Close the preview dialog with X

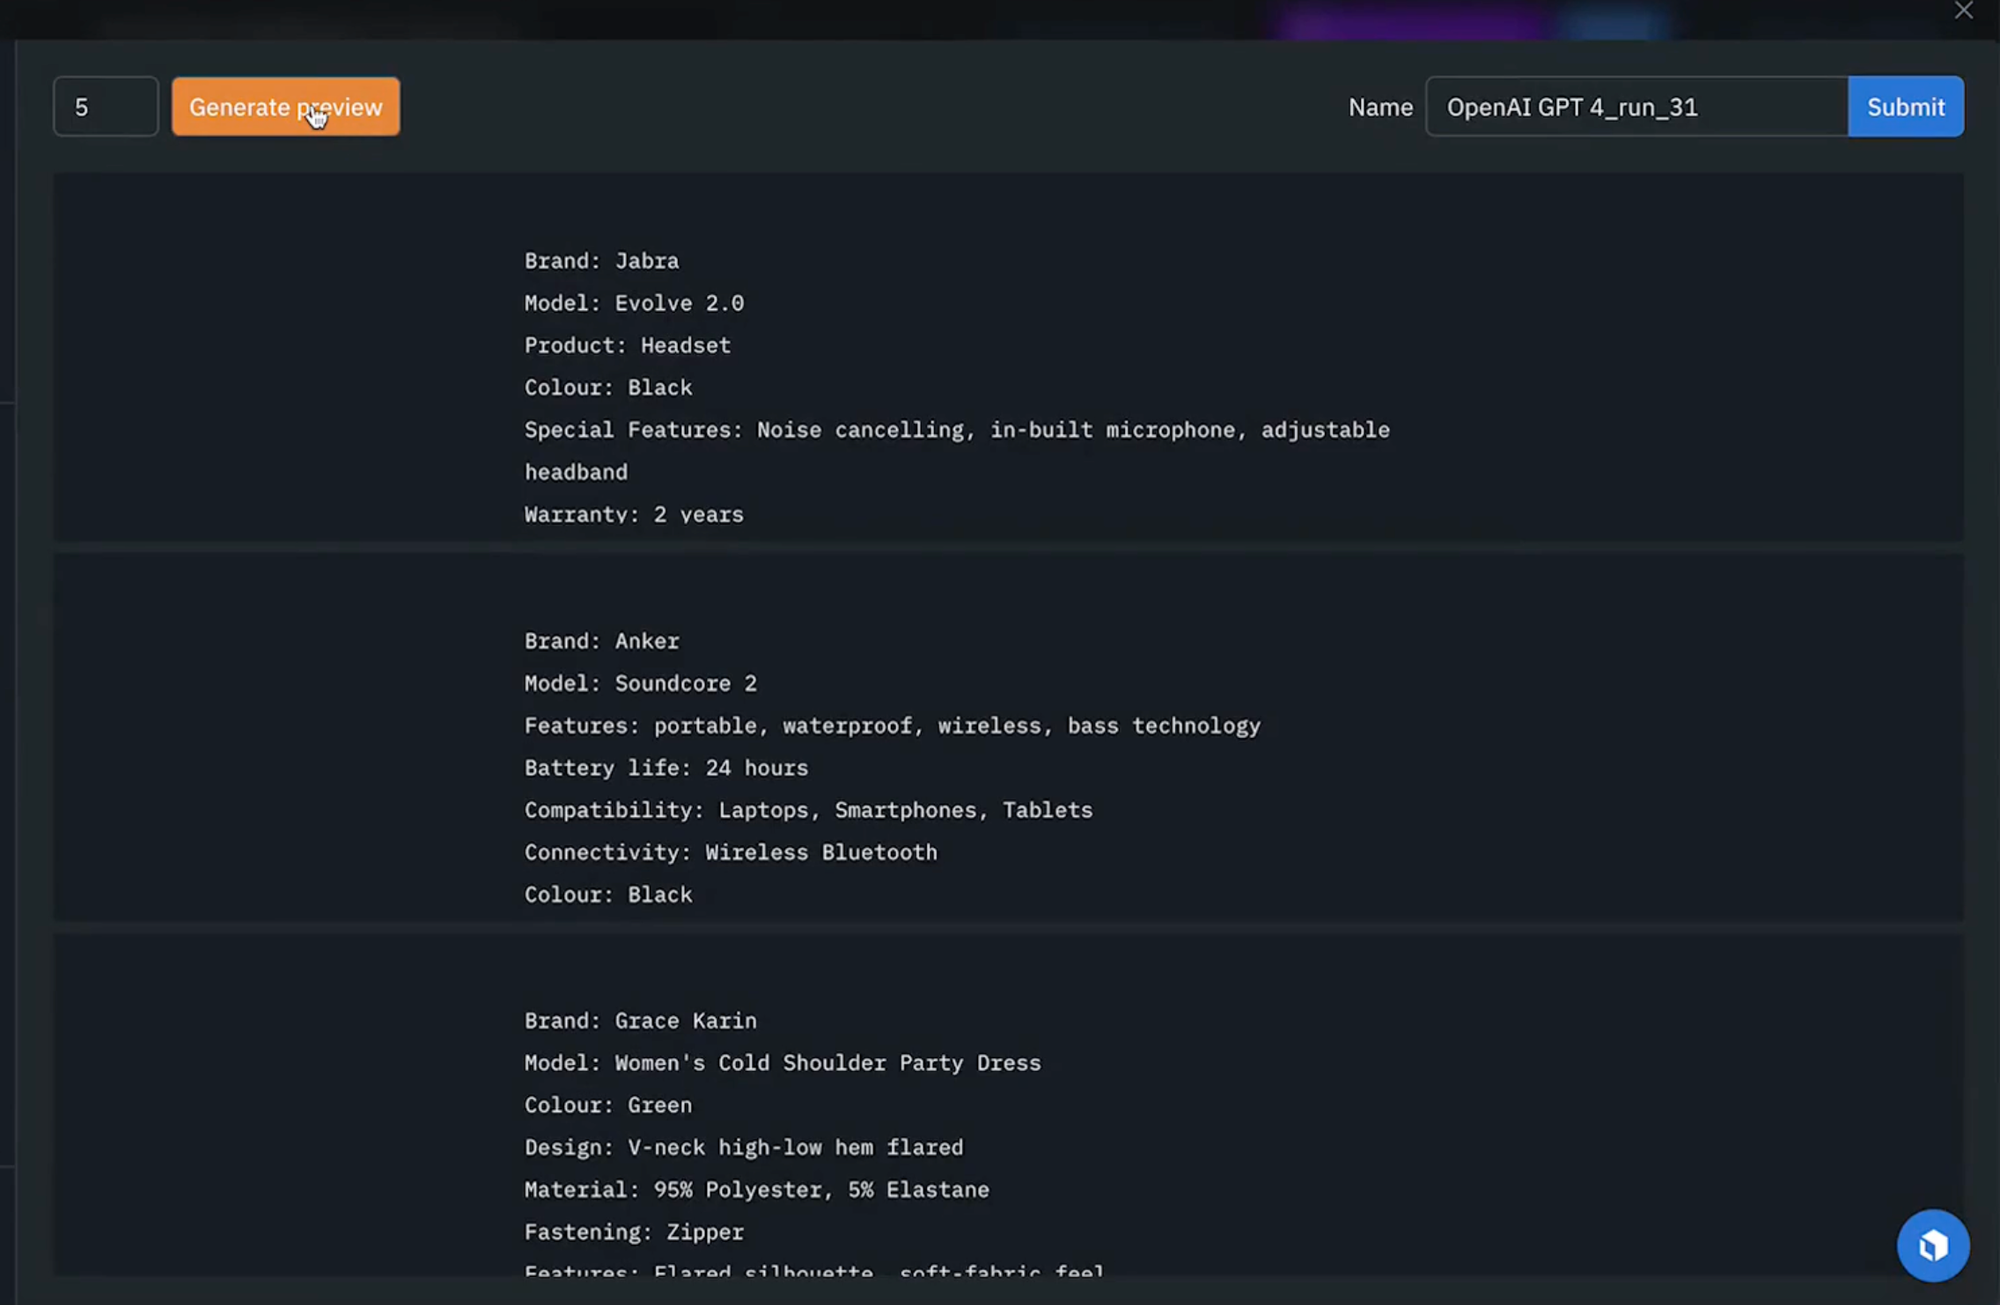[x=1963, y=11]
